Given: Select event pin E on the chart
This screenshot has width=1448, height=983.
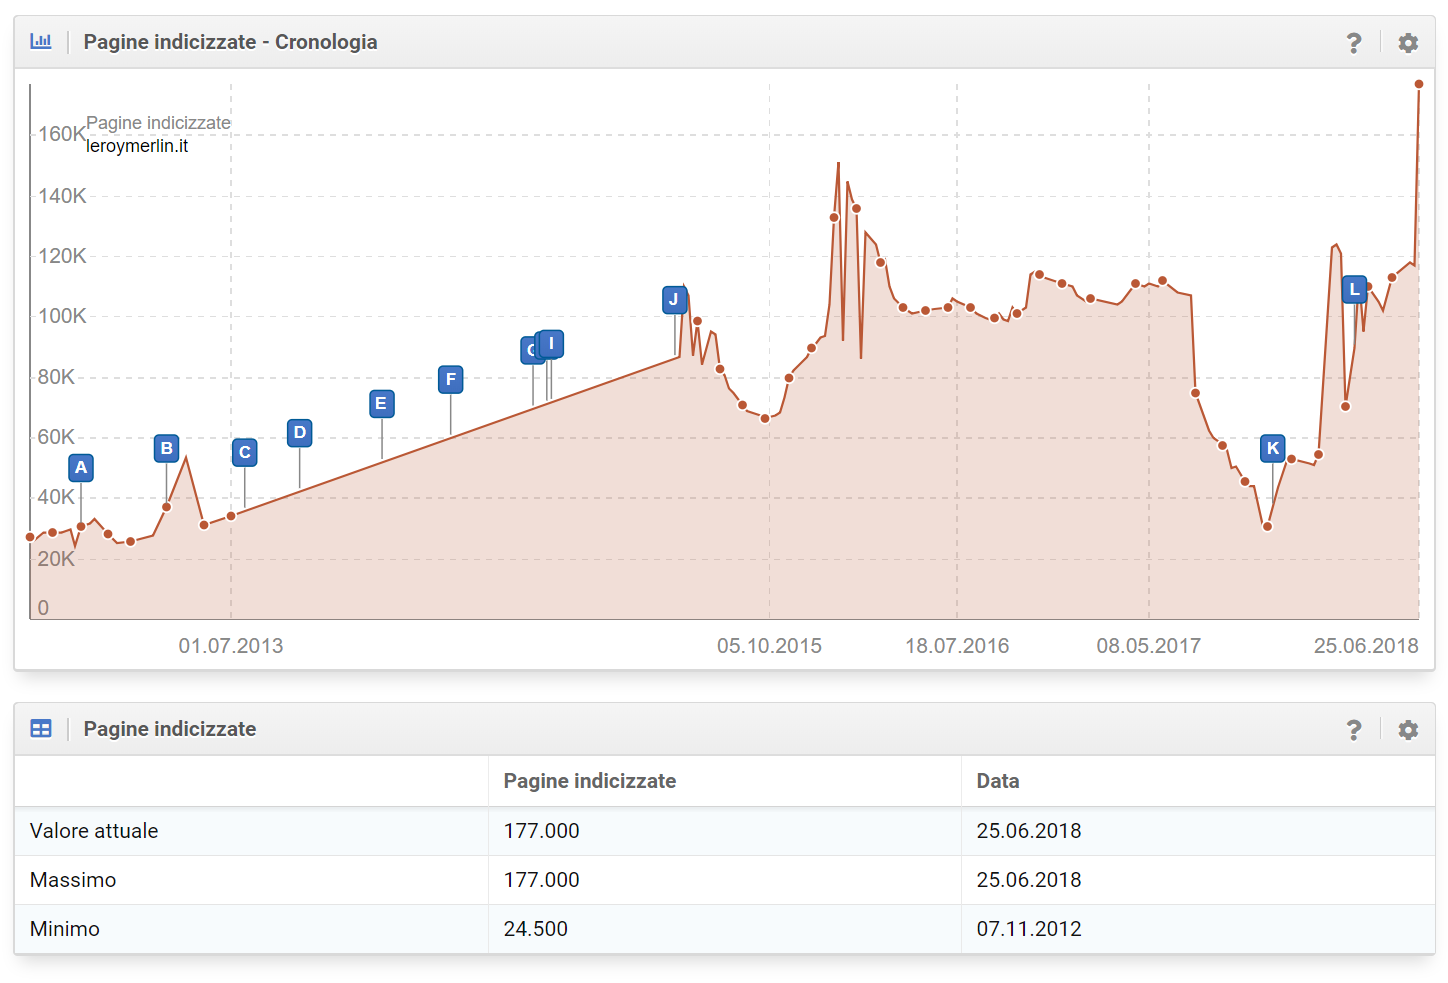Looking at the screenshot, I should click(x=381, y=404).
